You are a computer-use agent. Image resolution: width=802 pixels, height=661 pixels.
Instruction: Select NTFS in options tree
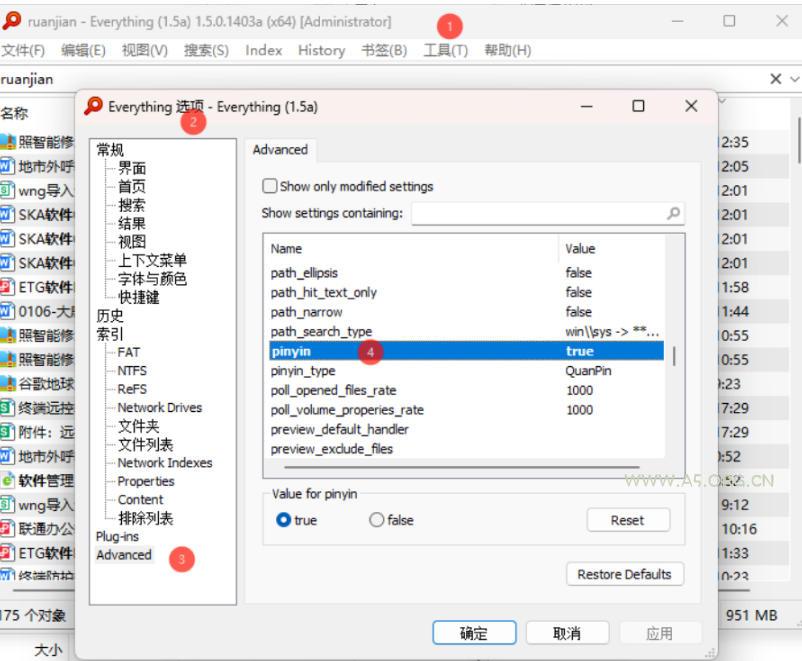point(132,371)
